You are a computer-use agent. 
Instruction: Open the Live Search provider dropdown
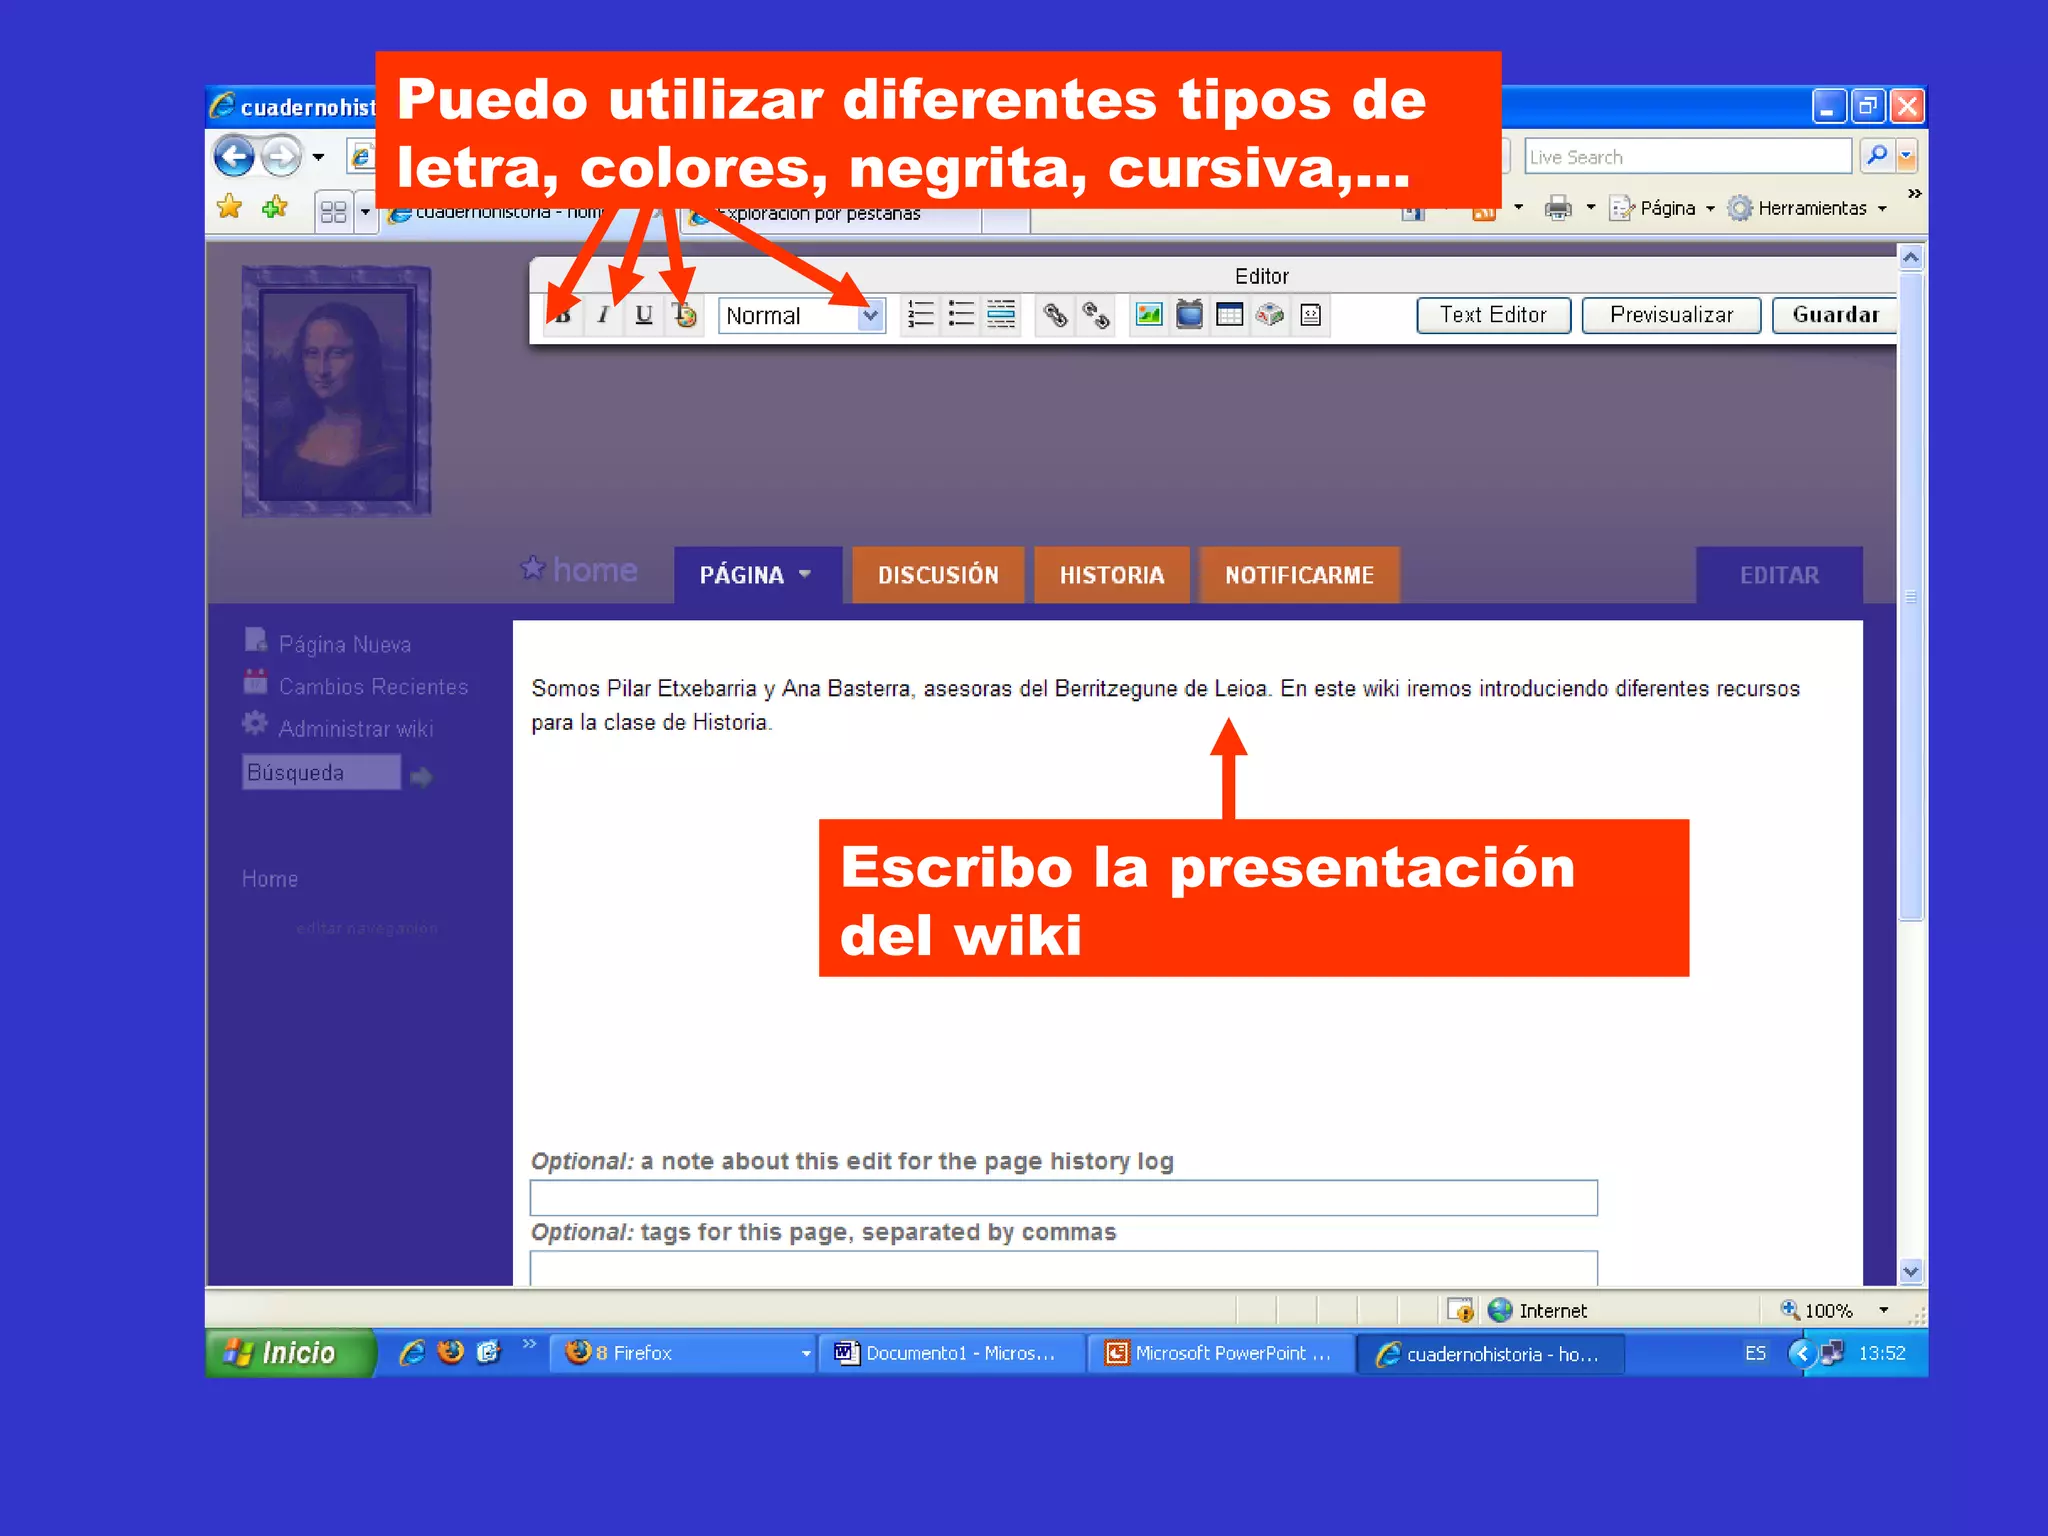1906,156
